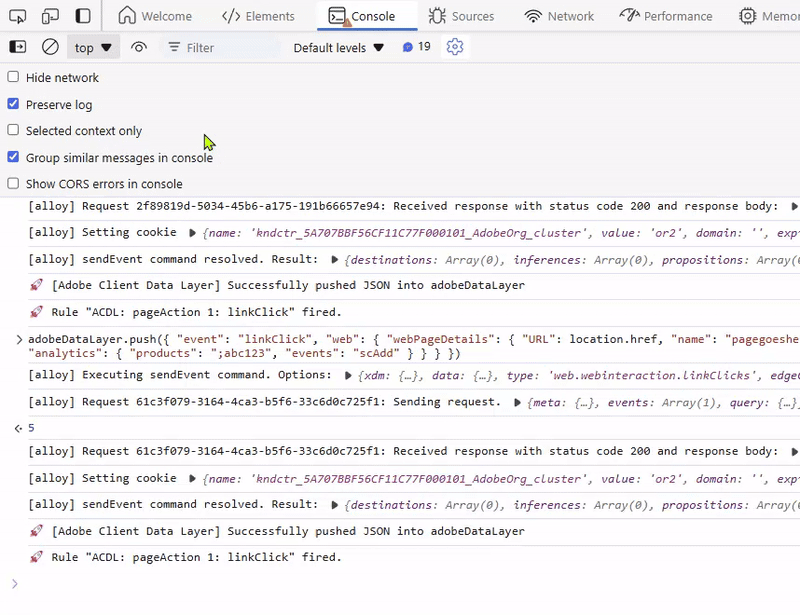Open the Elements tab
800x615 pixels.
(258, 16)
